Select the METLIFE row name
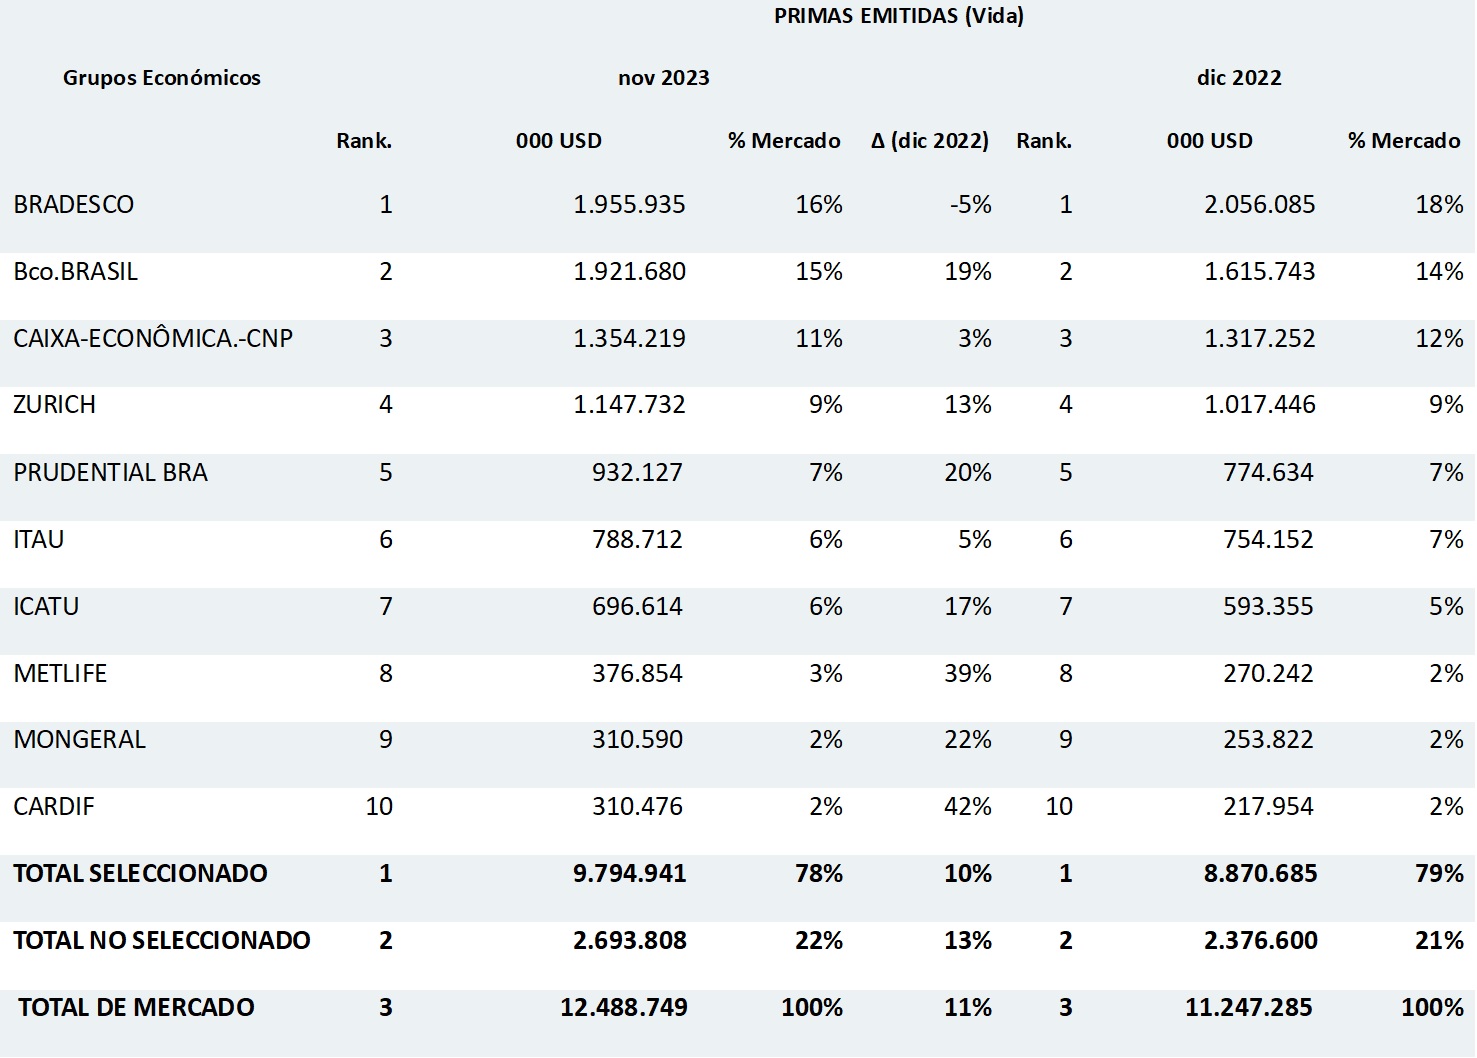Image resolution: width=1477 pixels, height=1058 pixels. (x=60, y=673)
